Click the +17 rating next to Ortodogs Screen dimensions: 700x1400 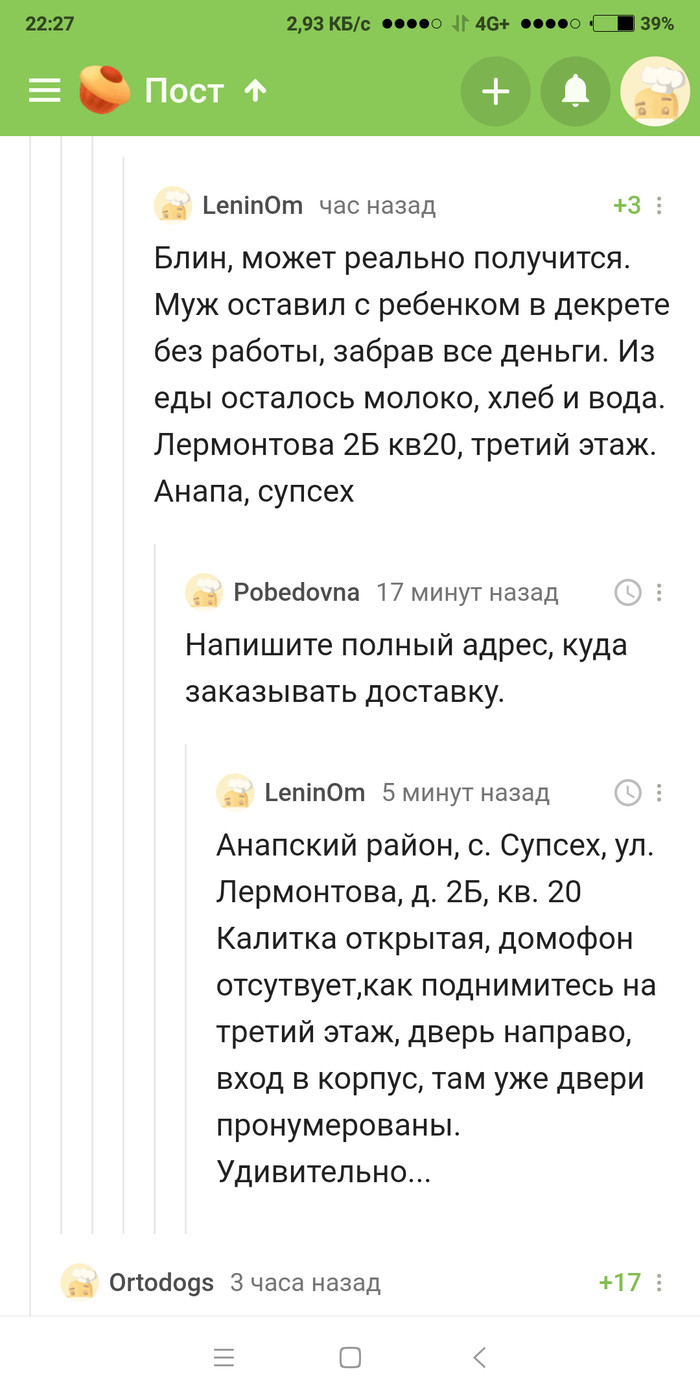[x=618, y=1282]
